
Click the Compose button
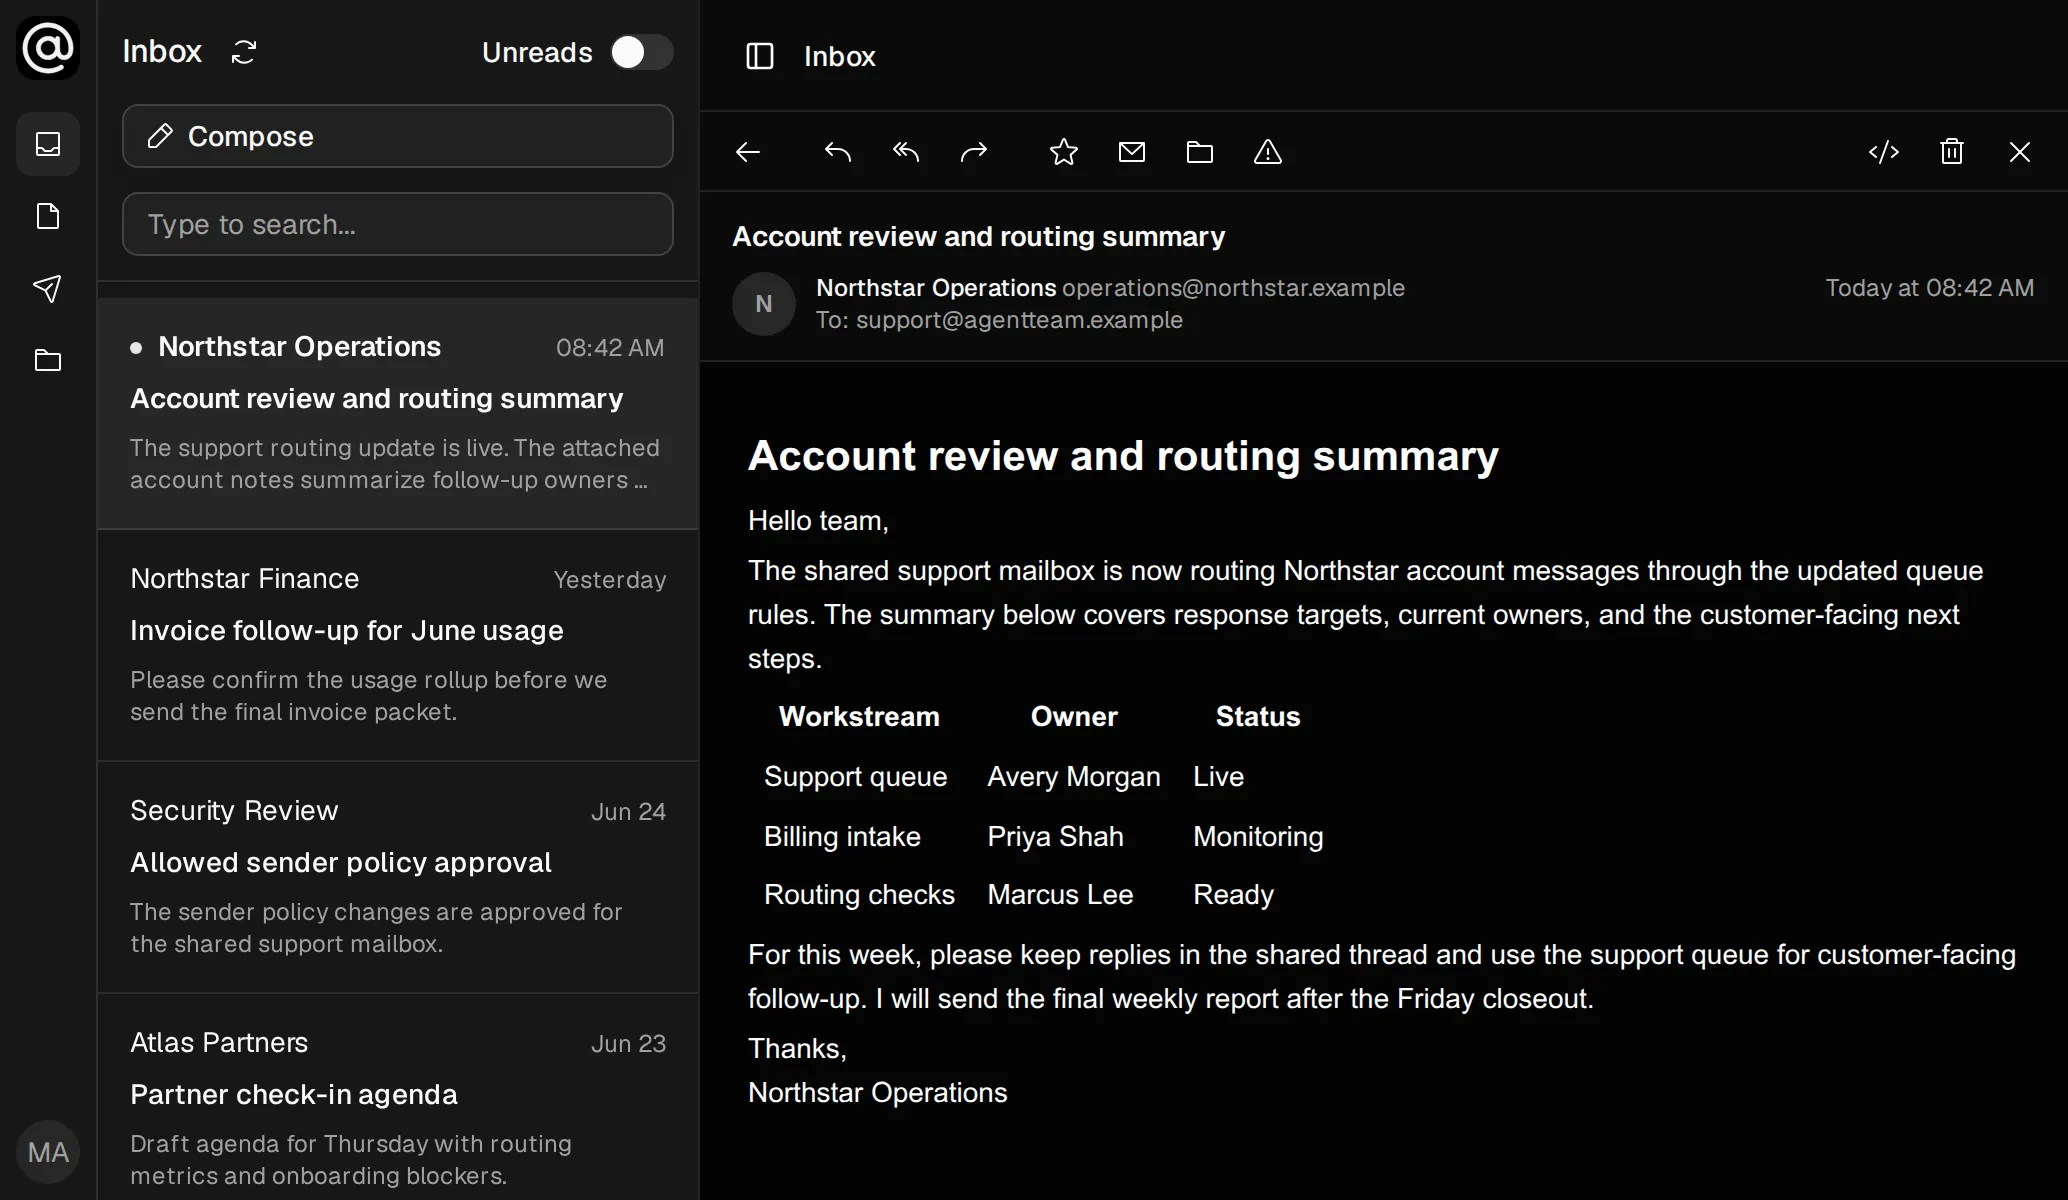(398, 136)
